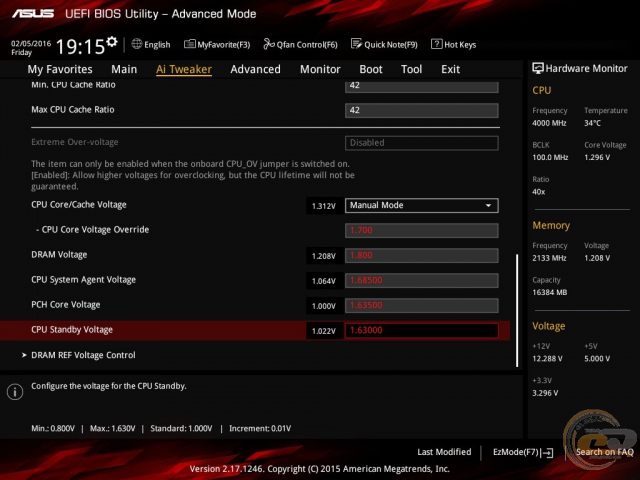Click Memory Frequency 2133 MHz value

point(549,258)
